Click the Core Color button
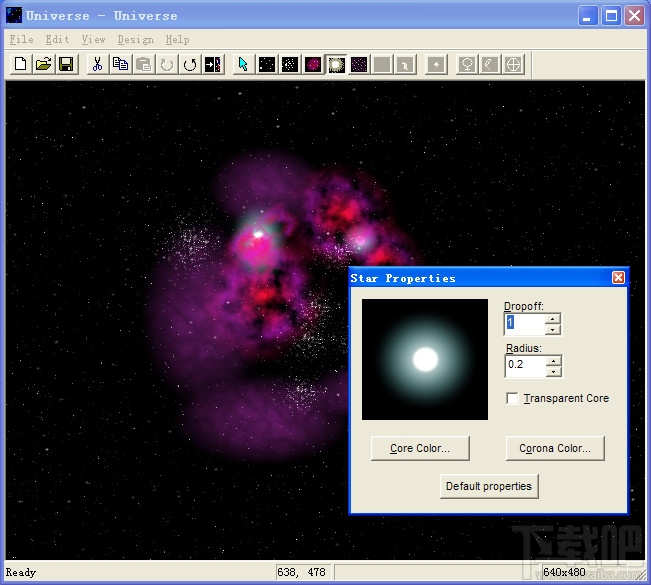The image size is (651, 585). 420,449
